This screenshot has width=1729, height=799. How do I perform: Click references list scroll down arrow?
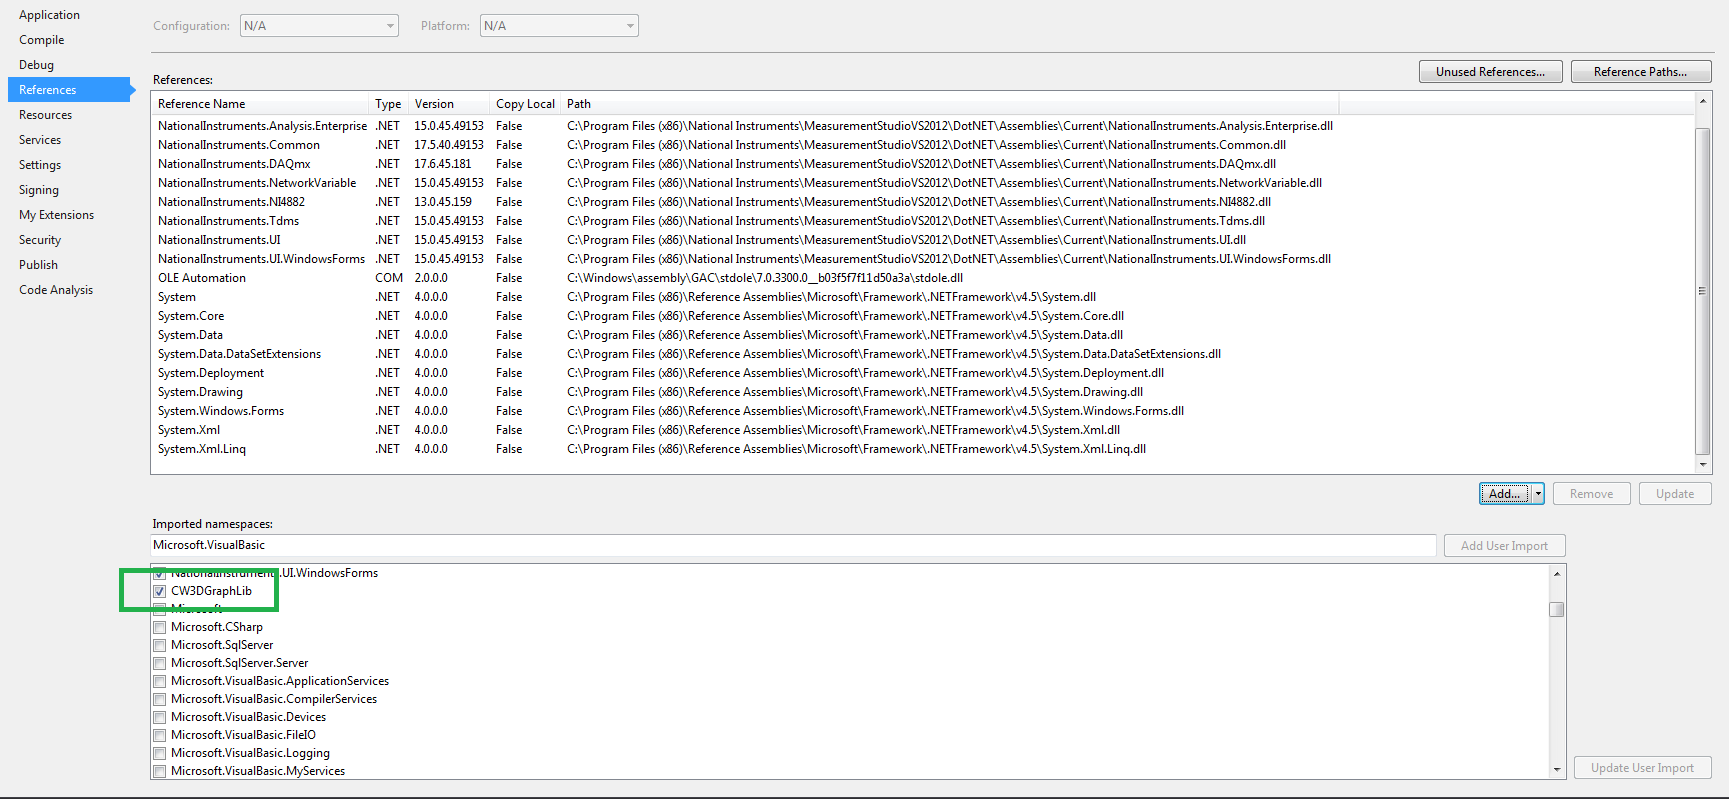tap(1702, 465)
